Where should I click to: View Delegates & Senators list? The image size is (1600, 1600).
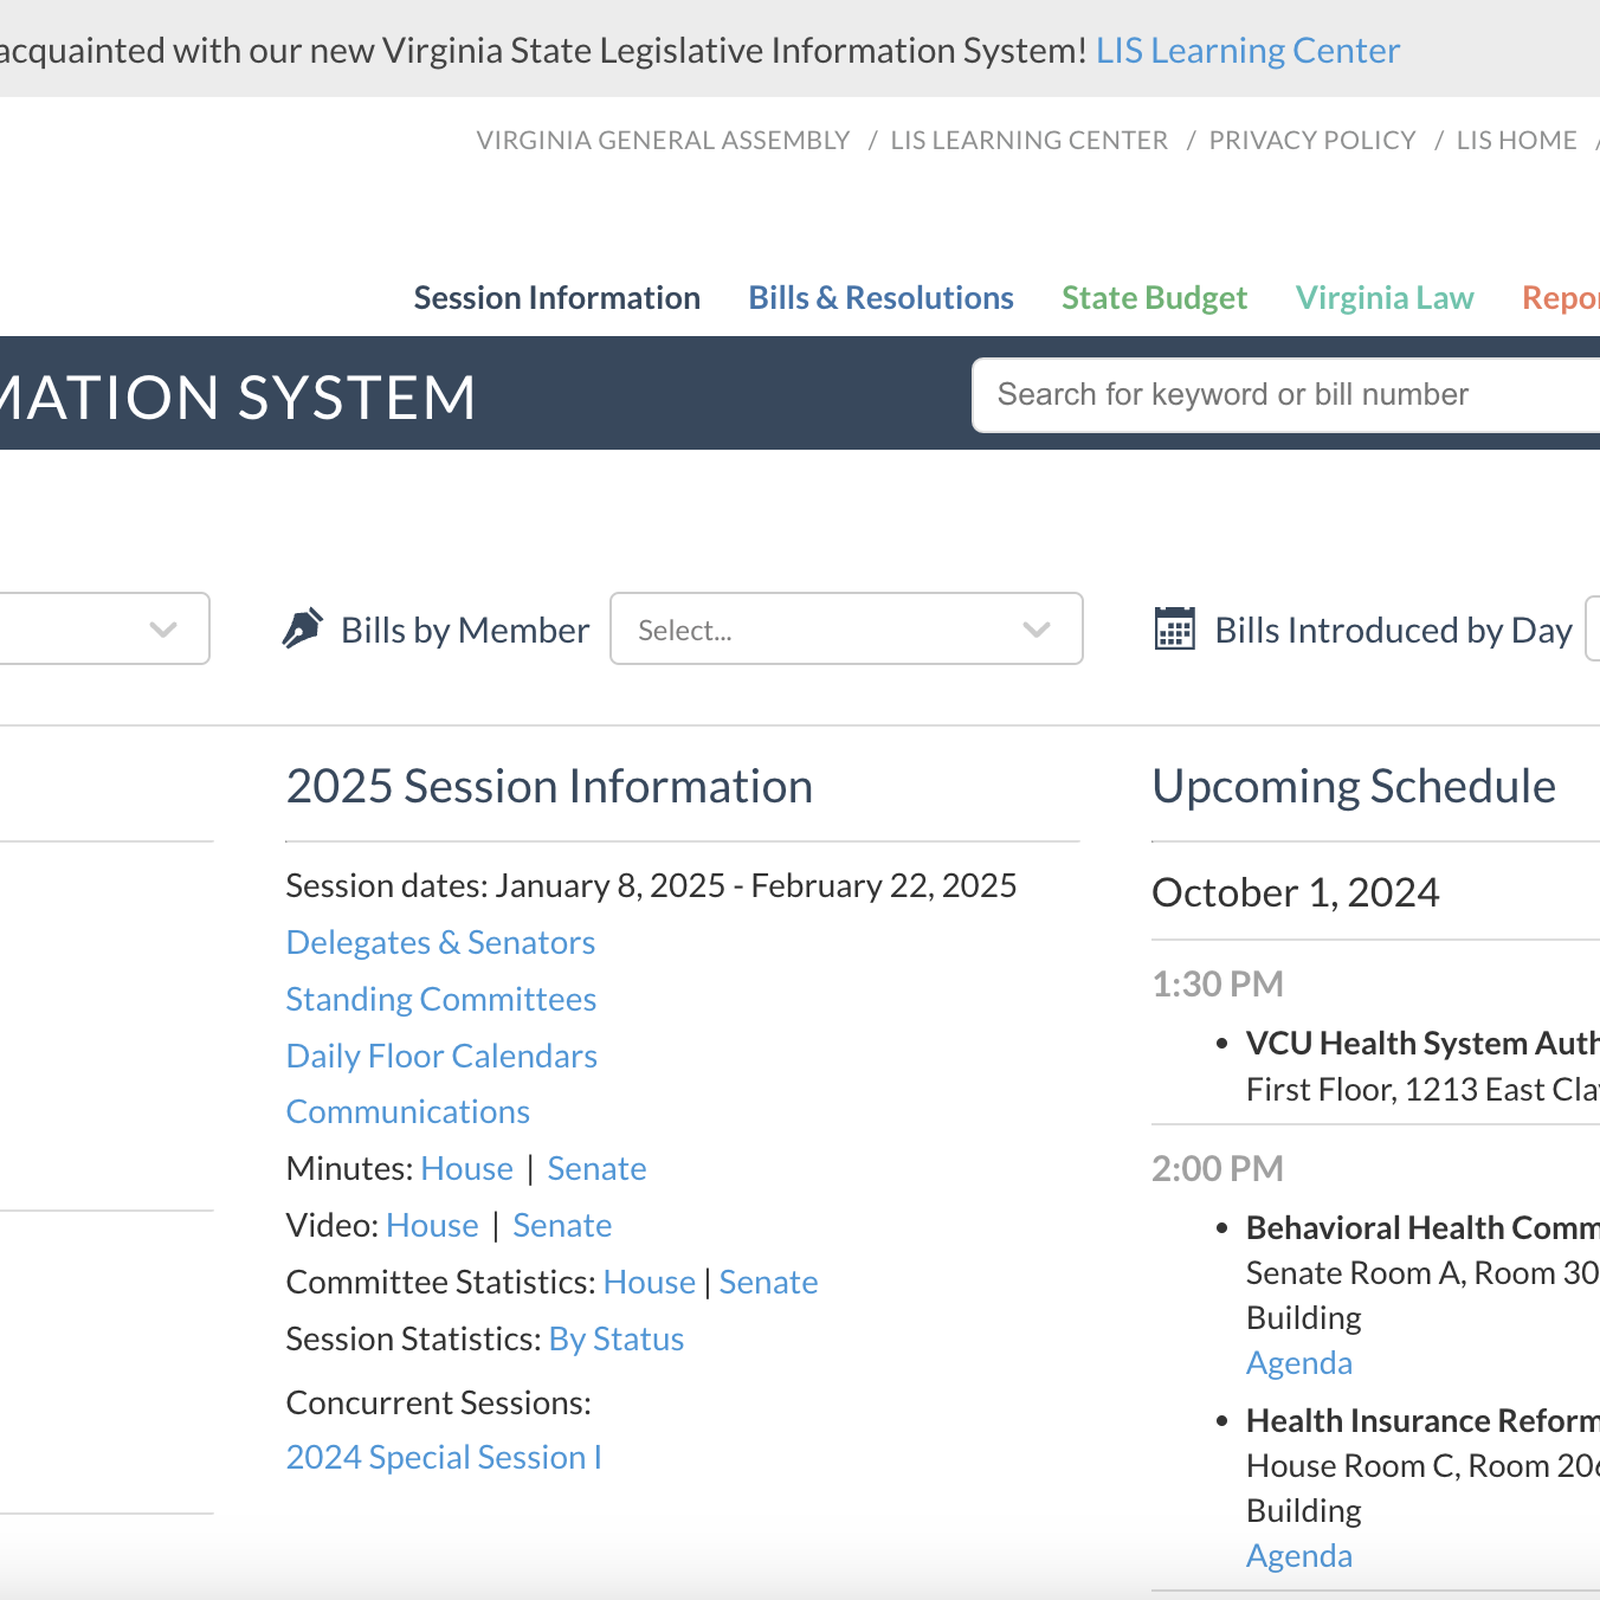coord(440,942)
